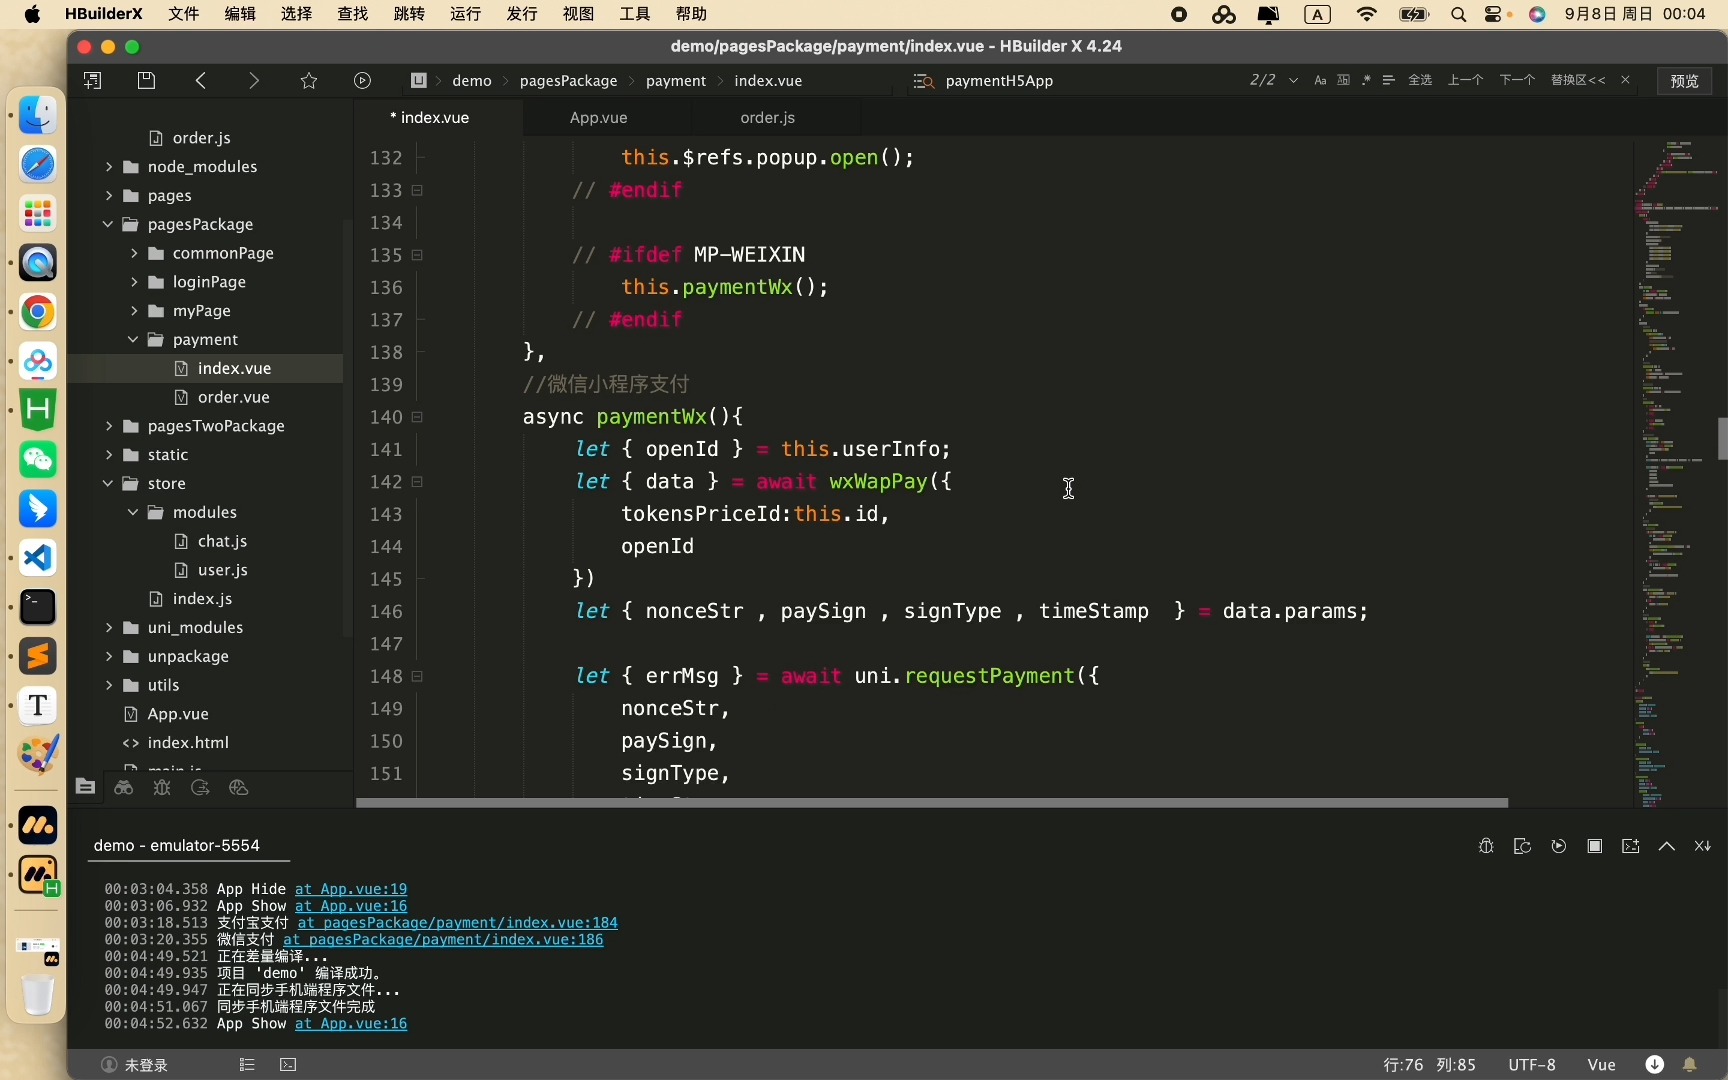Toggle fold marker on line 148
The image size is (1728, 1080).
pos(417,676)
